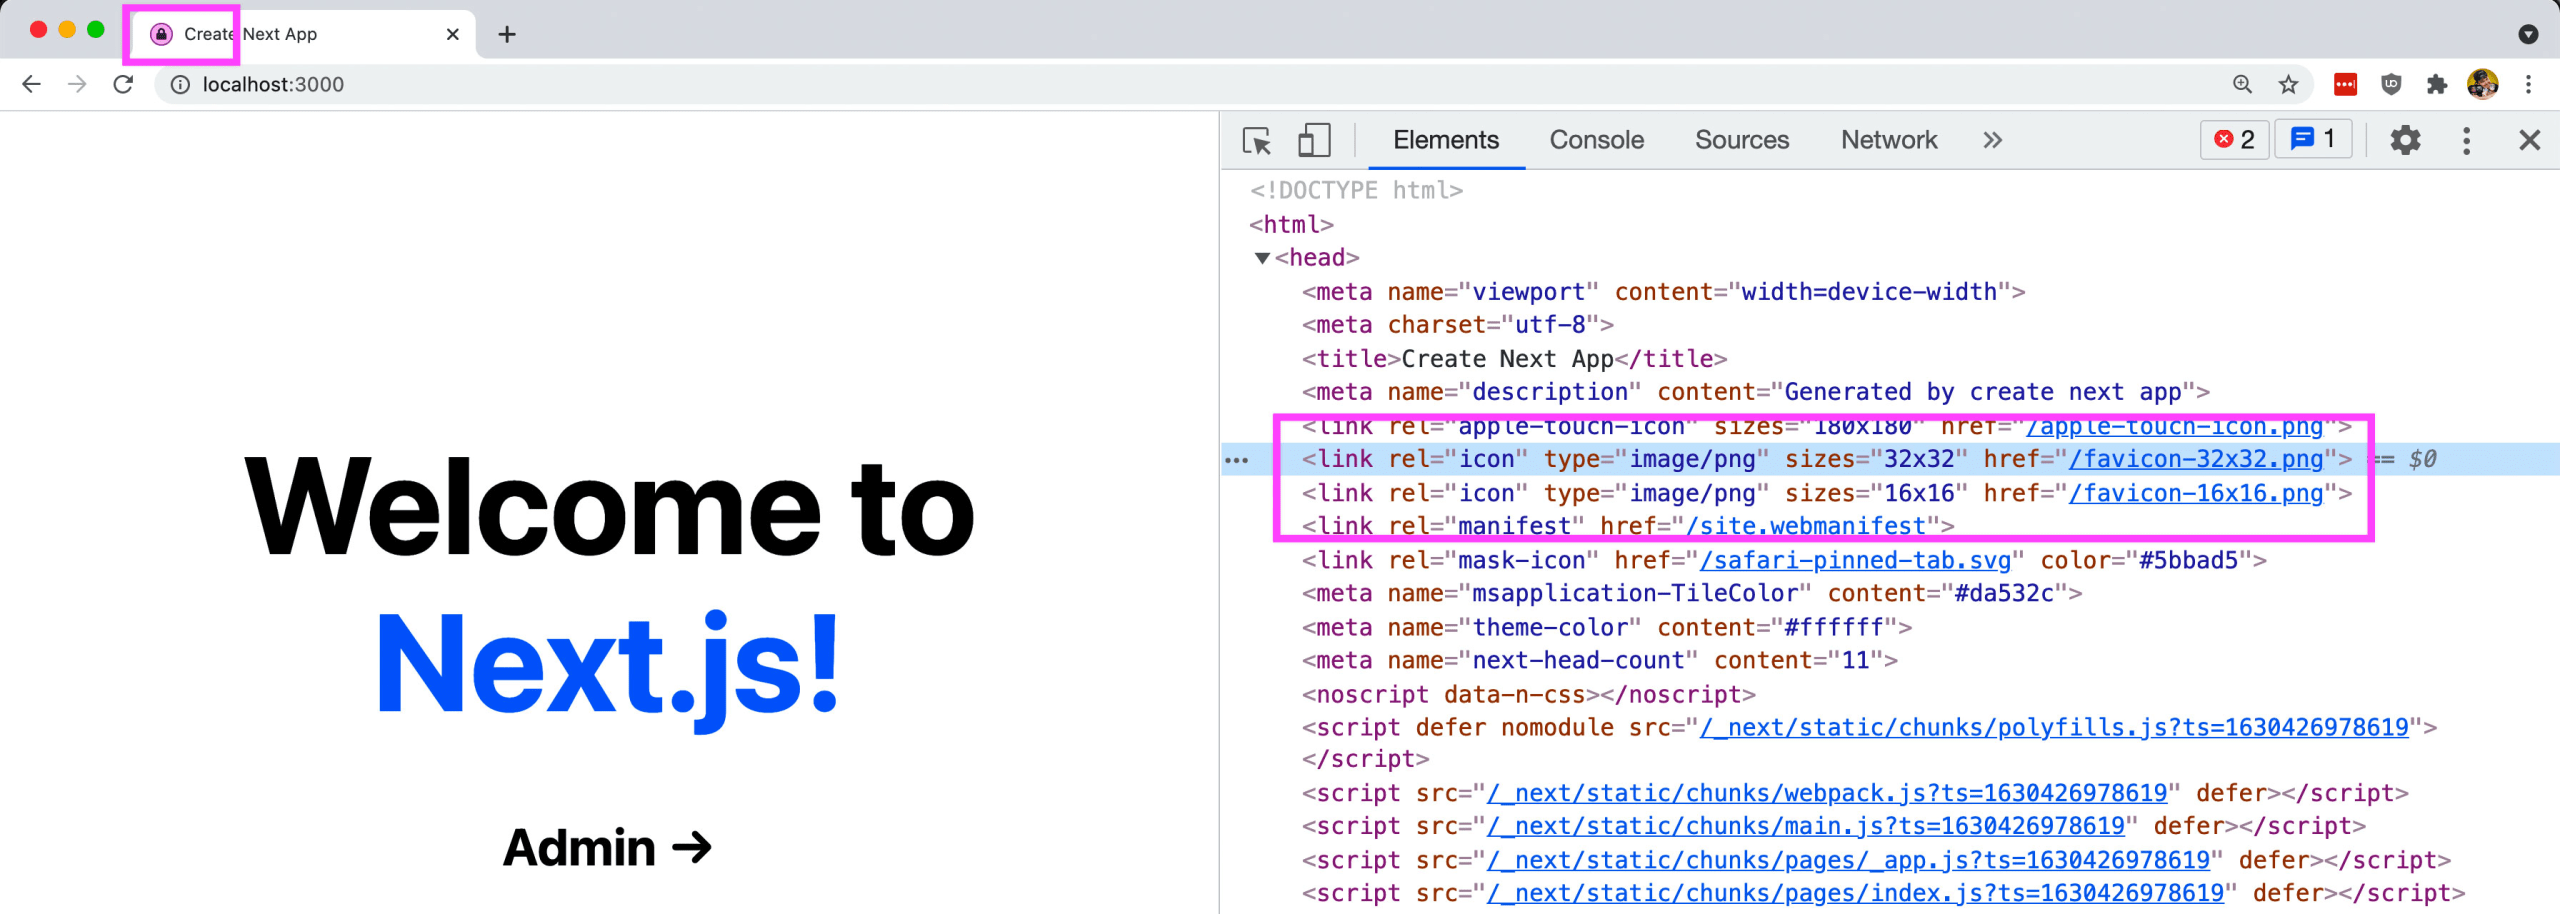The width and height of the screenshot is (2560, 914).
Task: Open Chrome's three-dot menu
Action: pyautogui.click(x=2529, y=85)
